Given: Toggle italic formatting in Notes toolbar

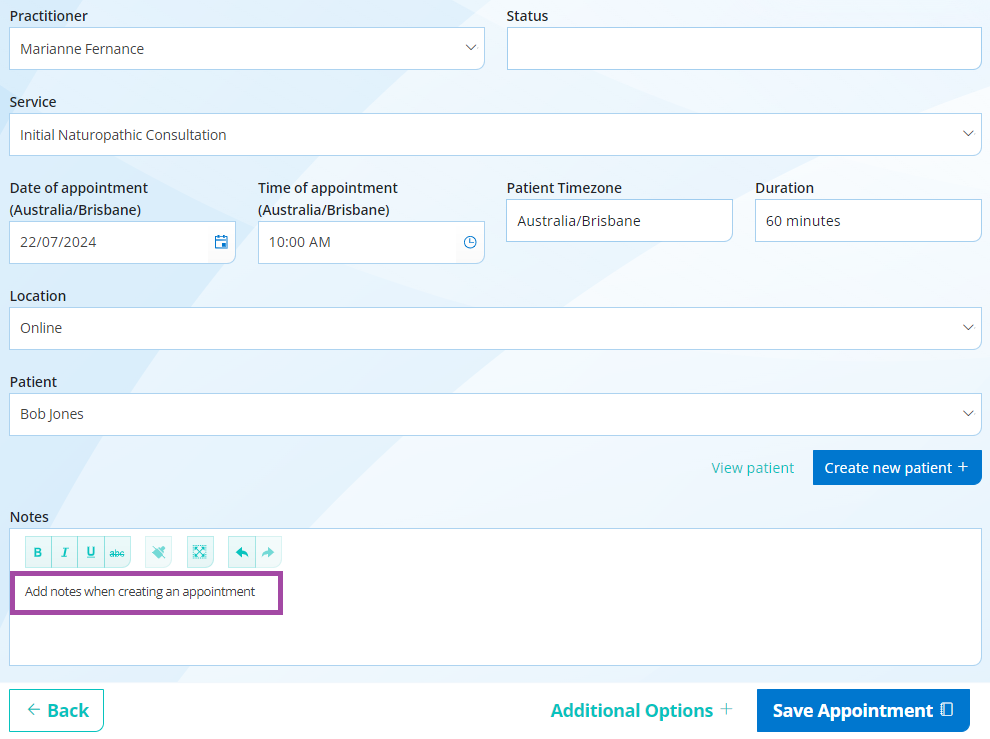Looking at the screenshot, I should point(64,553).
